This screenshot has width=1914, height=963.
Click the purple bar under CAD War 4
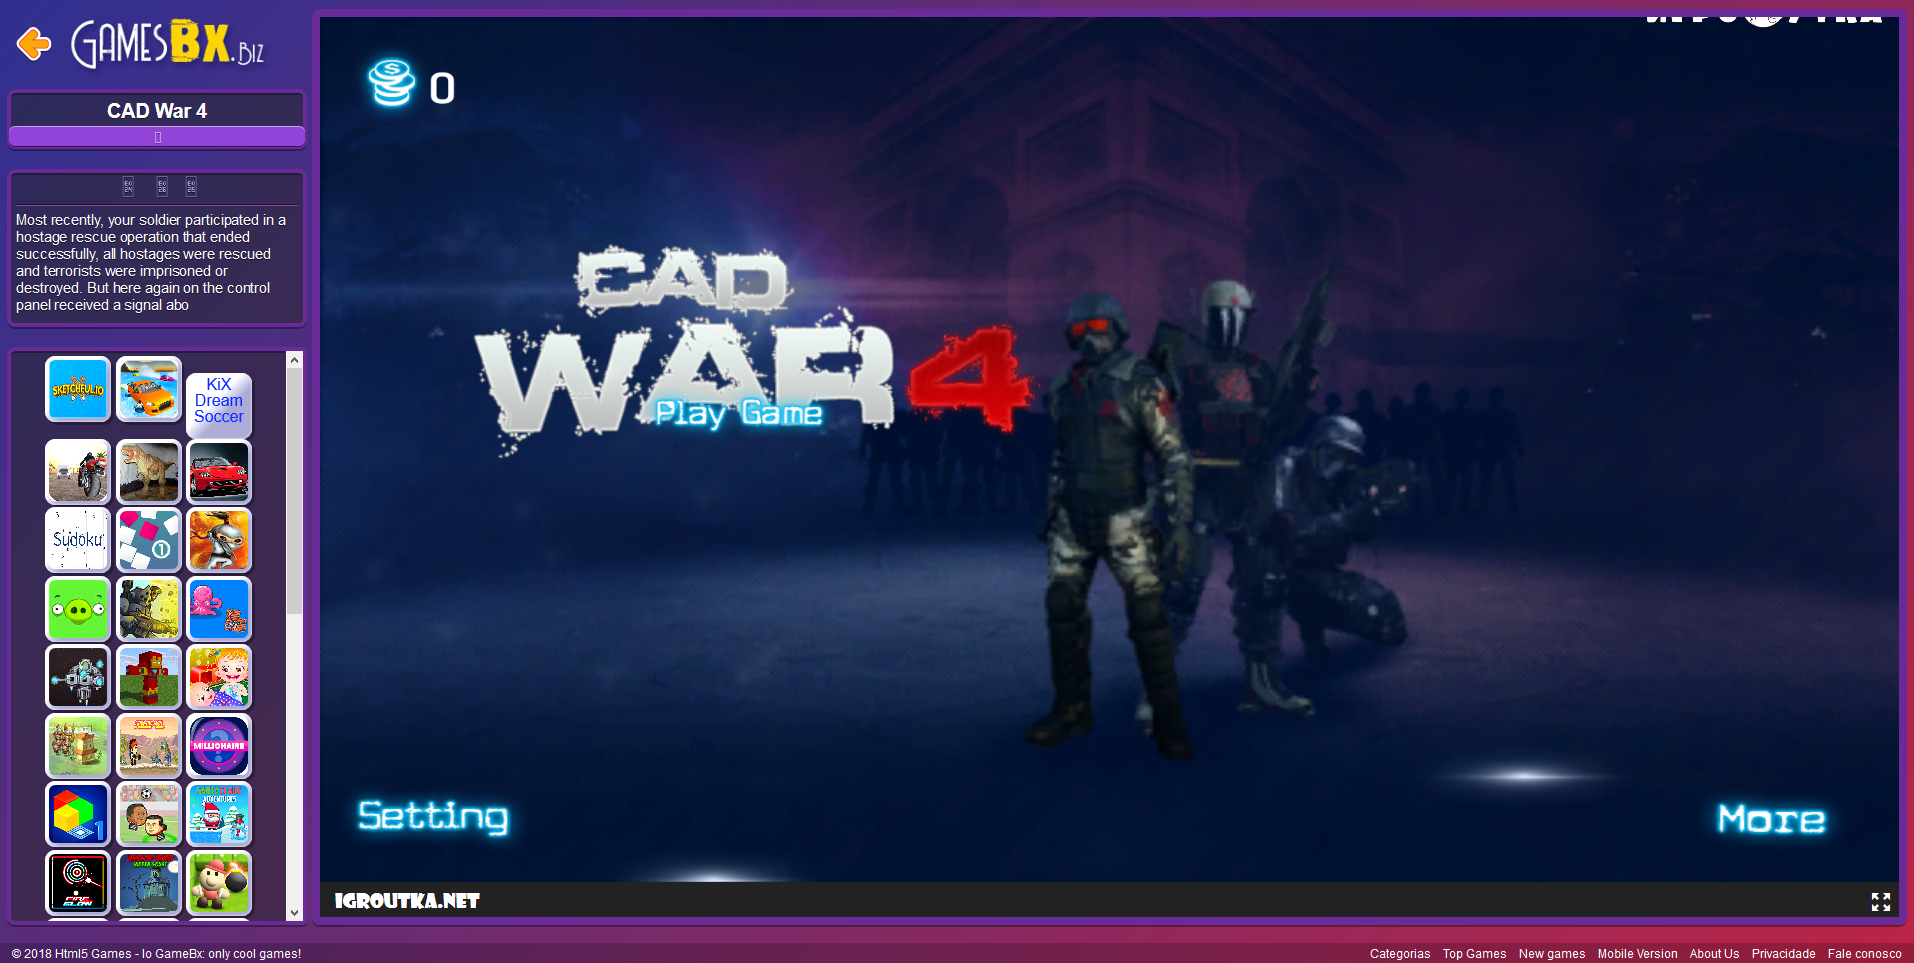tap(157, 137)
